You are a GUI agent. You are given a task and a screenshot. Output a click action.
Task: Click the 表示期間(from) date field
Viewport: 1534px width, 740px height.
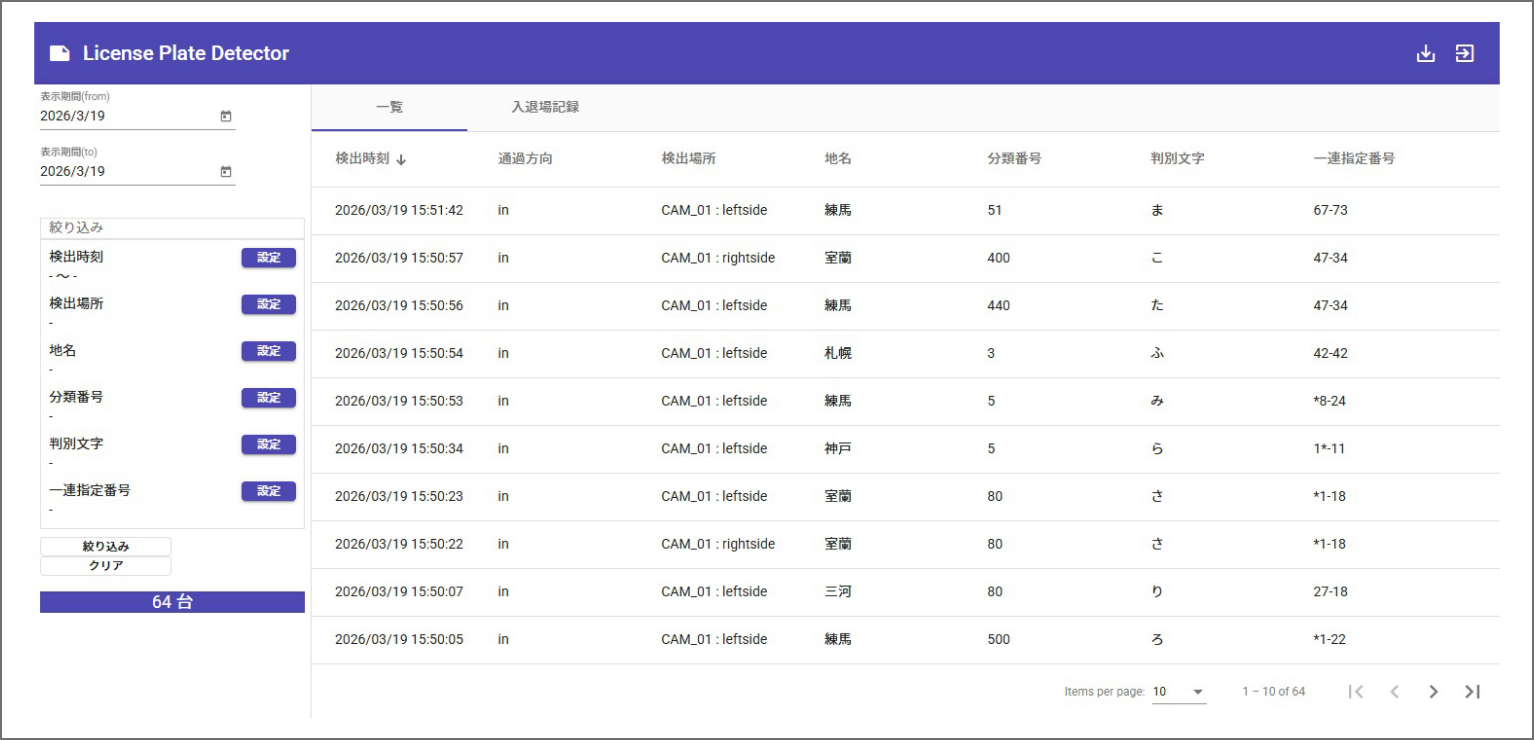pyautogui.click(x=125, y=116)
